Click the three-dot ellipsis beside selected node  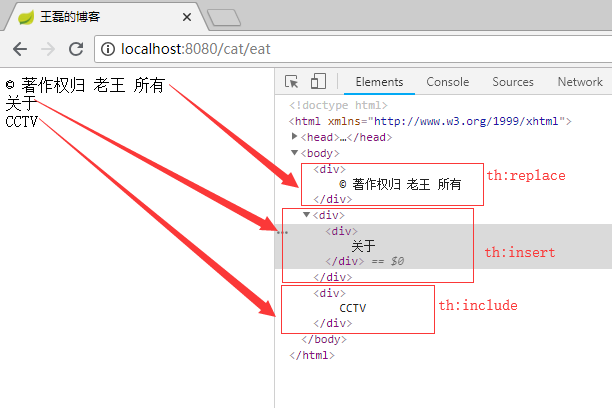point(282,232)
